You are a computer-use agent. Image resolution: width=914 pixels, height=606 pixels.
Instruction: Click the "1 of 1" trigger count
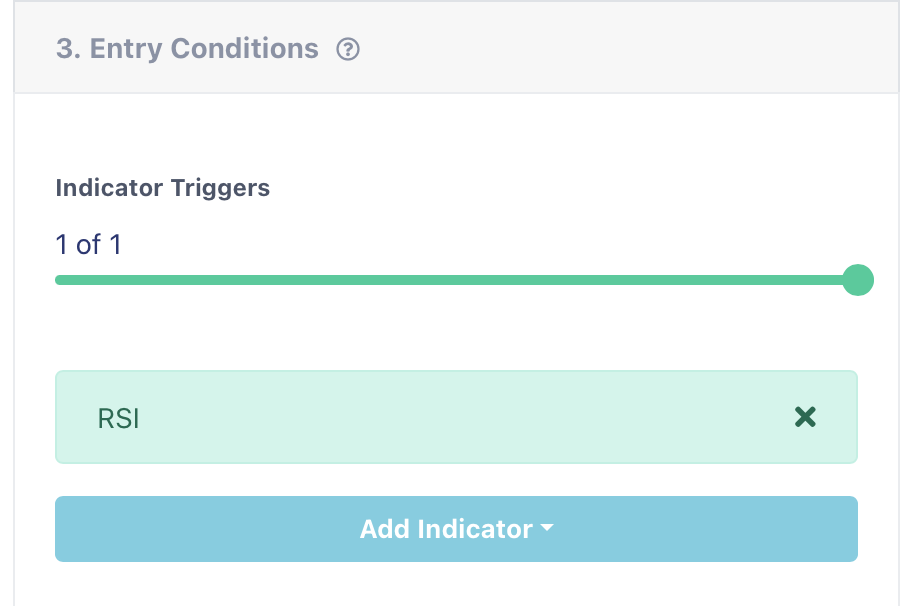click(89, 245)
